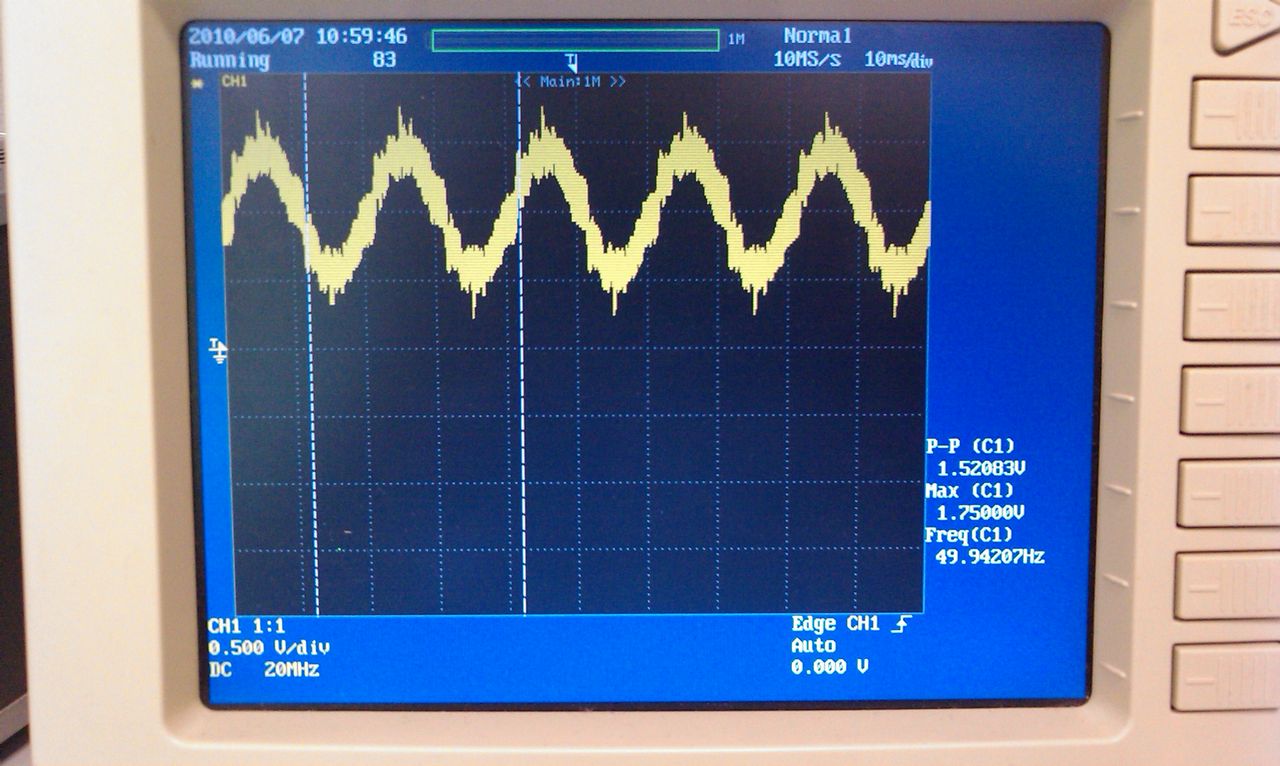This screenshot has height=766, width=1280.
Task: Select the CH1 label at the grid's top-left
Action: [x=234, y=81]
